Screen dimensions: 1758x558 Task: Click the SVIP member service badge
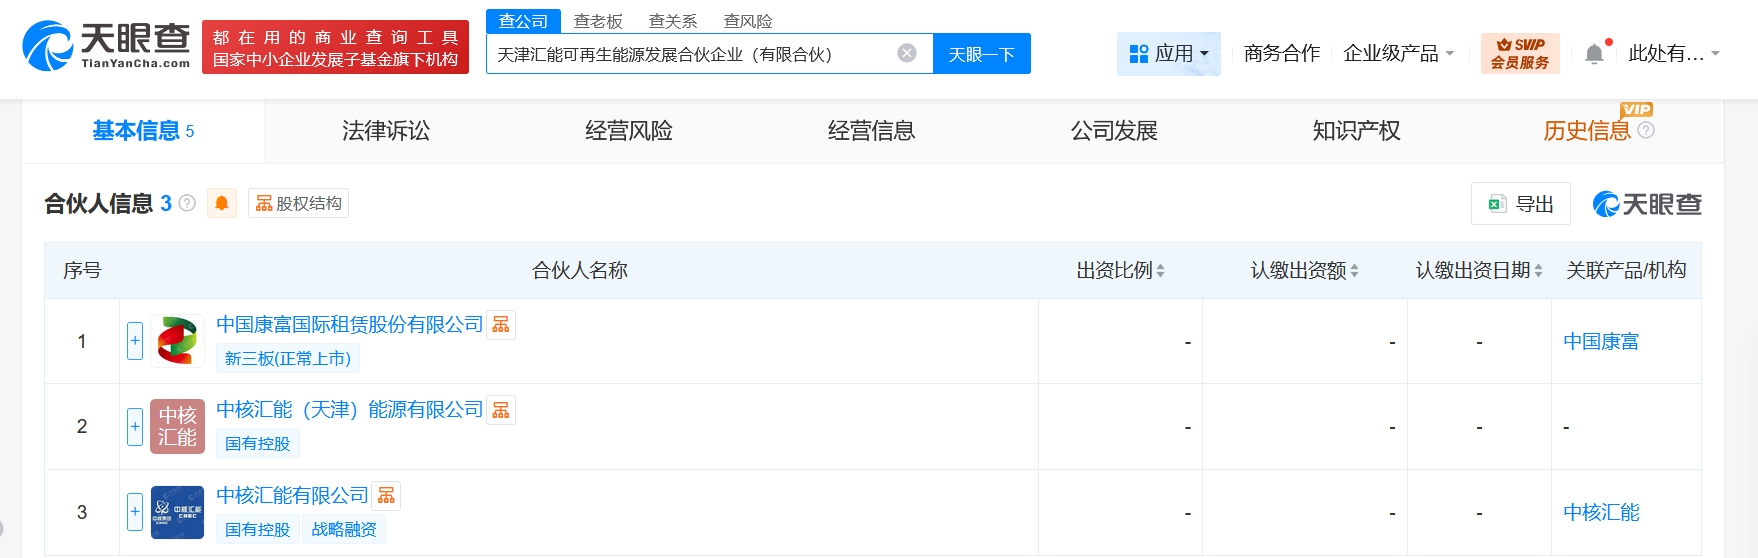1519,54
